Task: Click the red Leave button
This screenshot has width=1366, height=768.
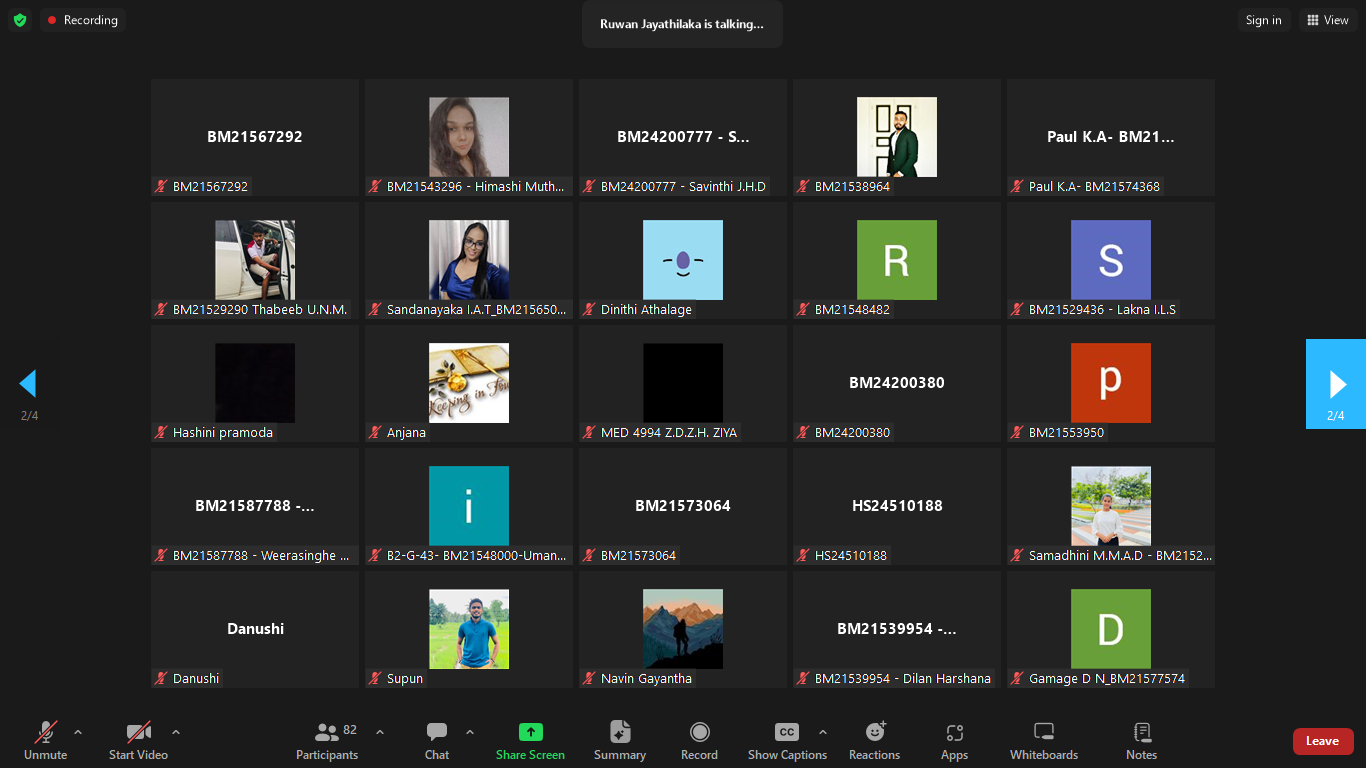Action: [x=1322, y=741]
